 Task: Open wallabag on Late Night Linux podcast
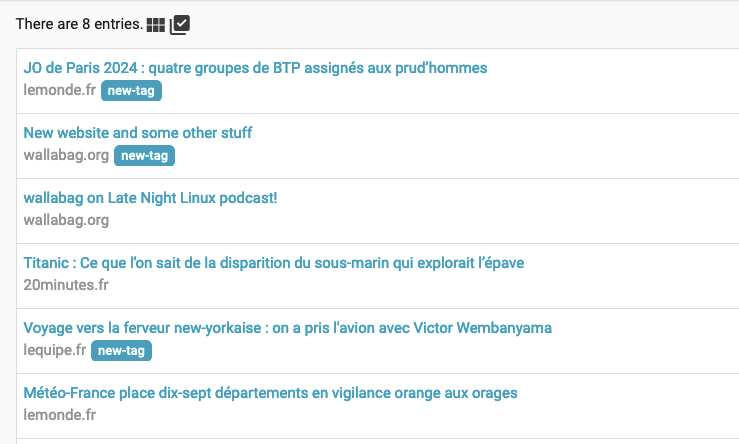[x=150, y=198]
